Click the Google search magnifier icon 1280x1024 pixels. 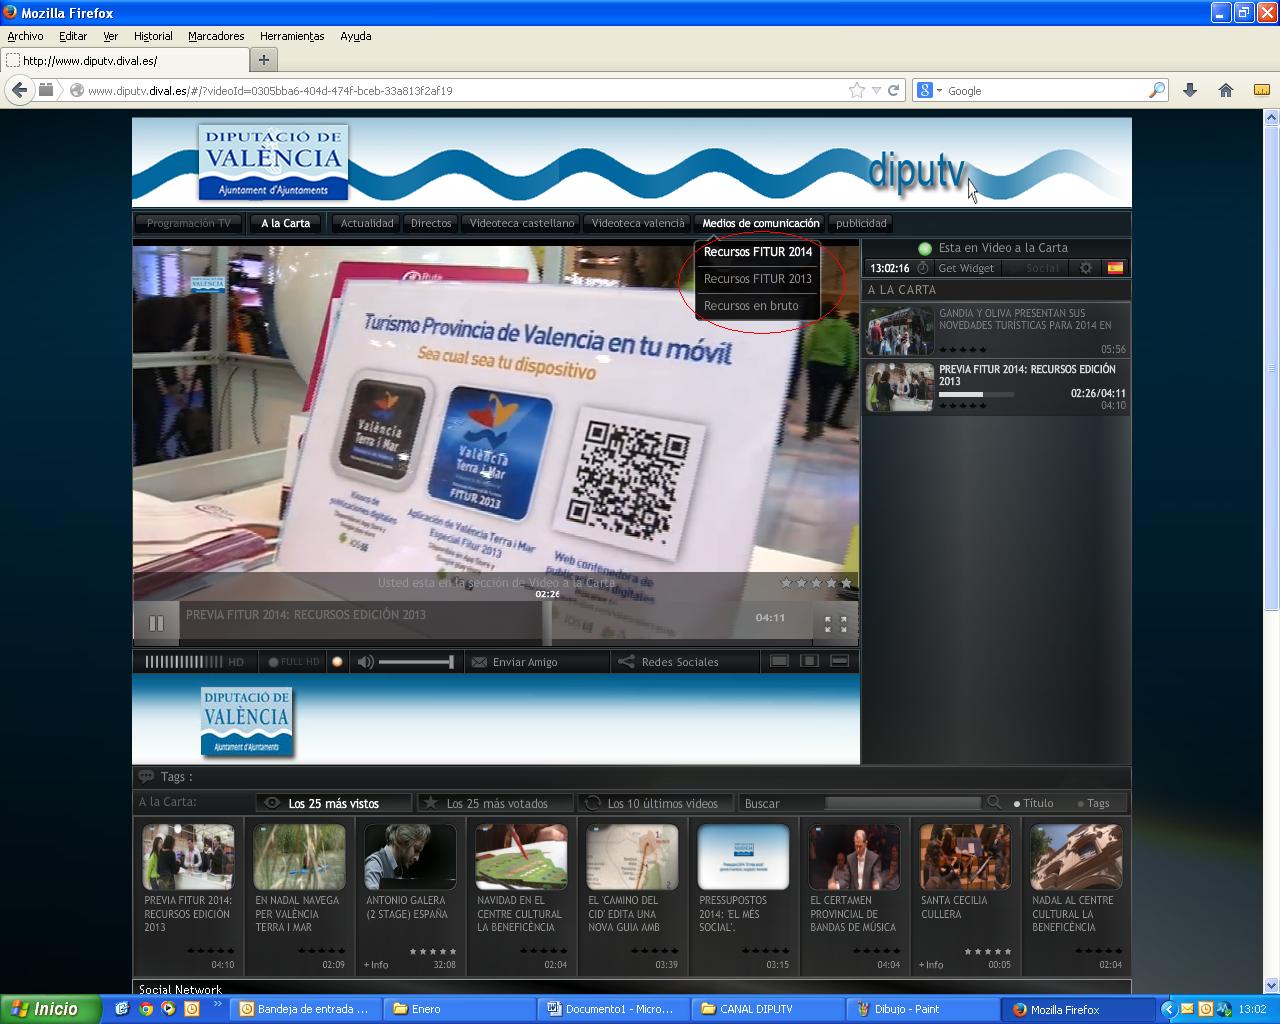tap(1157, 90)
